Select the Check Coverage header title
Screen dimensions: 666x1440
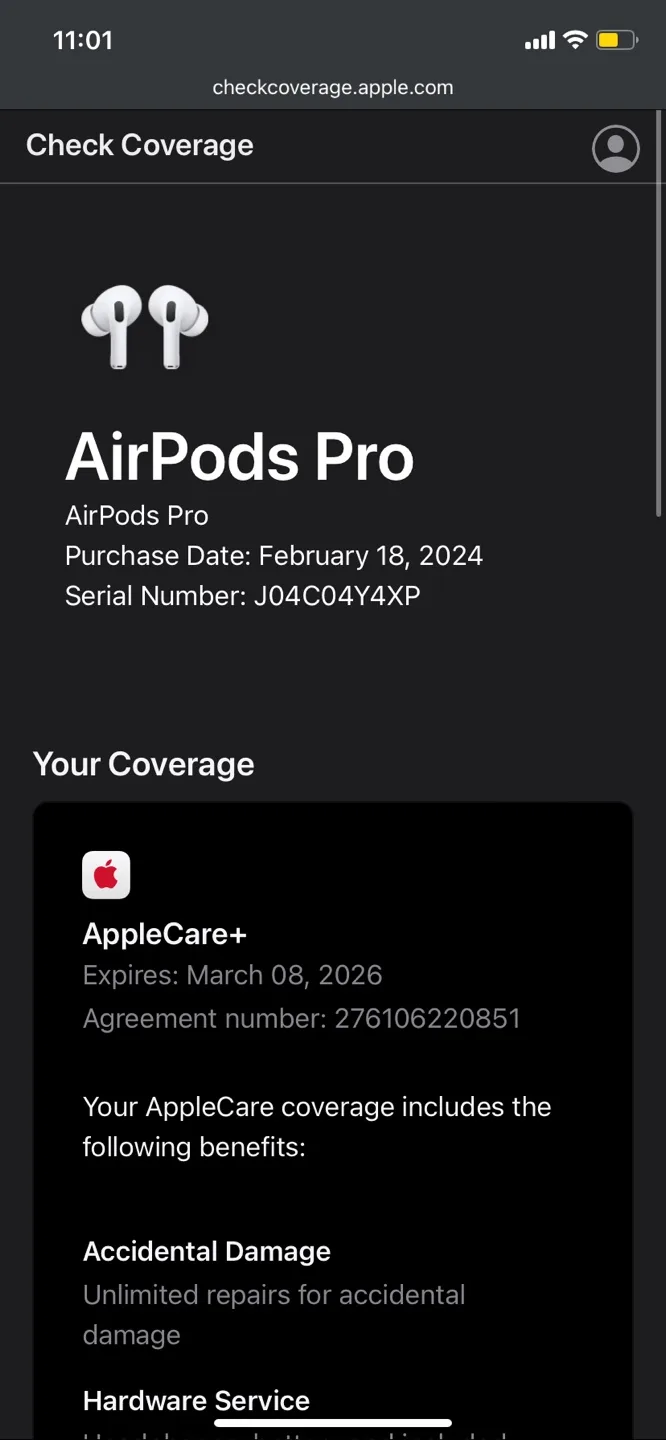(139, 145)
